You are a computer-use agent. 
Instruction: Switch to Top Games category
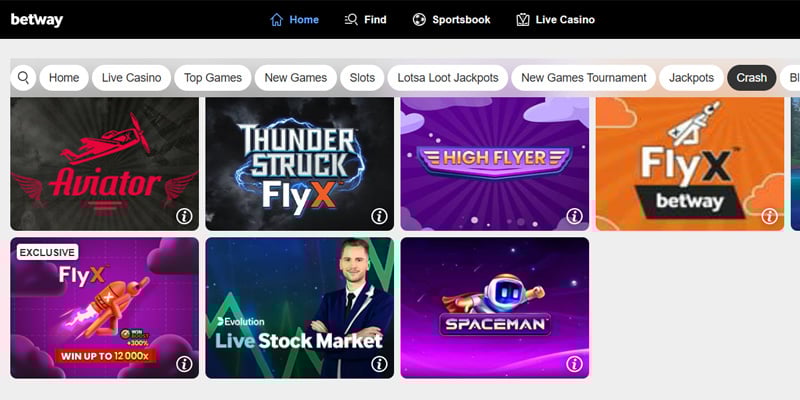click(x=213, y=78)
